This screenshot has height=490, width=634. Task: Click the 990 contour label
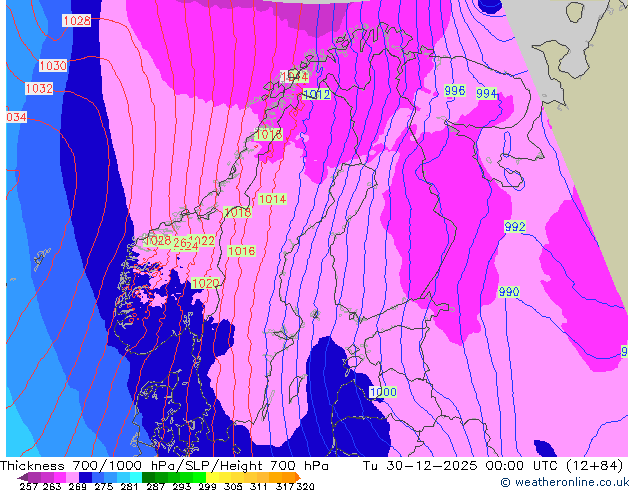coord(509,291)
